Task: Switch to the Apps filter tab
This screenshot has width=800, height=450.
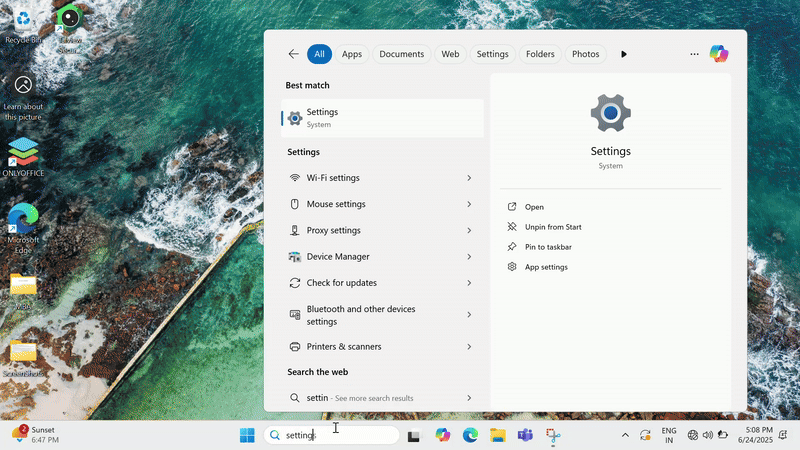Action: [352, 54]
